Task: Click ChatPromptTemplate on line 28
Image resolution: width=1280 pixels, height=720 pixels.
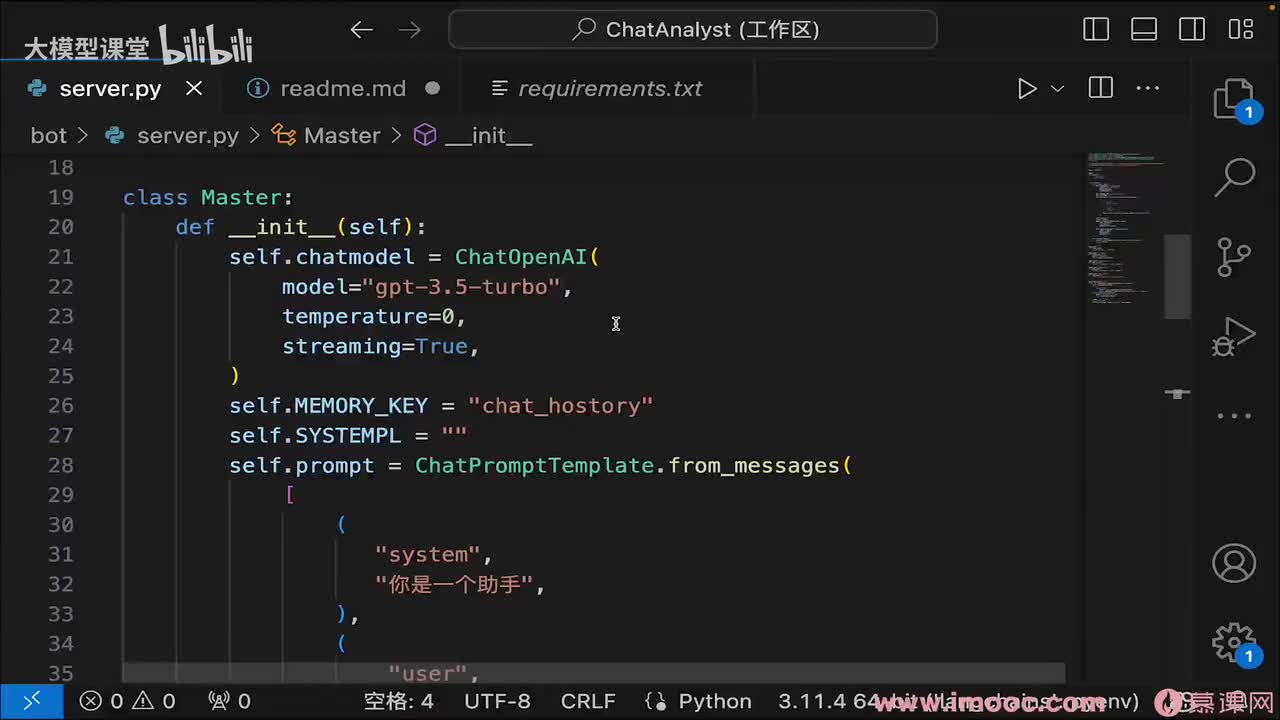Action: pyautogui.click(x=534, y=466)
